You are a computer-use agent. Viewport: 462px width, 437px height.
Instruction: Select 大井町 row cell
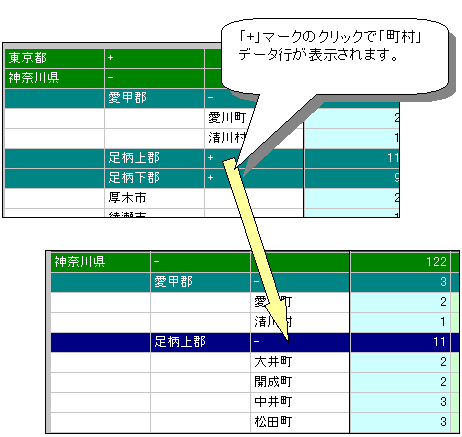pos(300,362)
